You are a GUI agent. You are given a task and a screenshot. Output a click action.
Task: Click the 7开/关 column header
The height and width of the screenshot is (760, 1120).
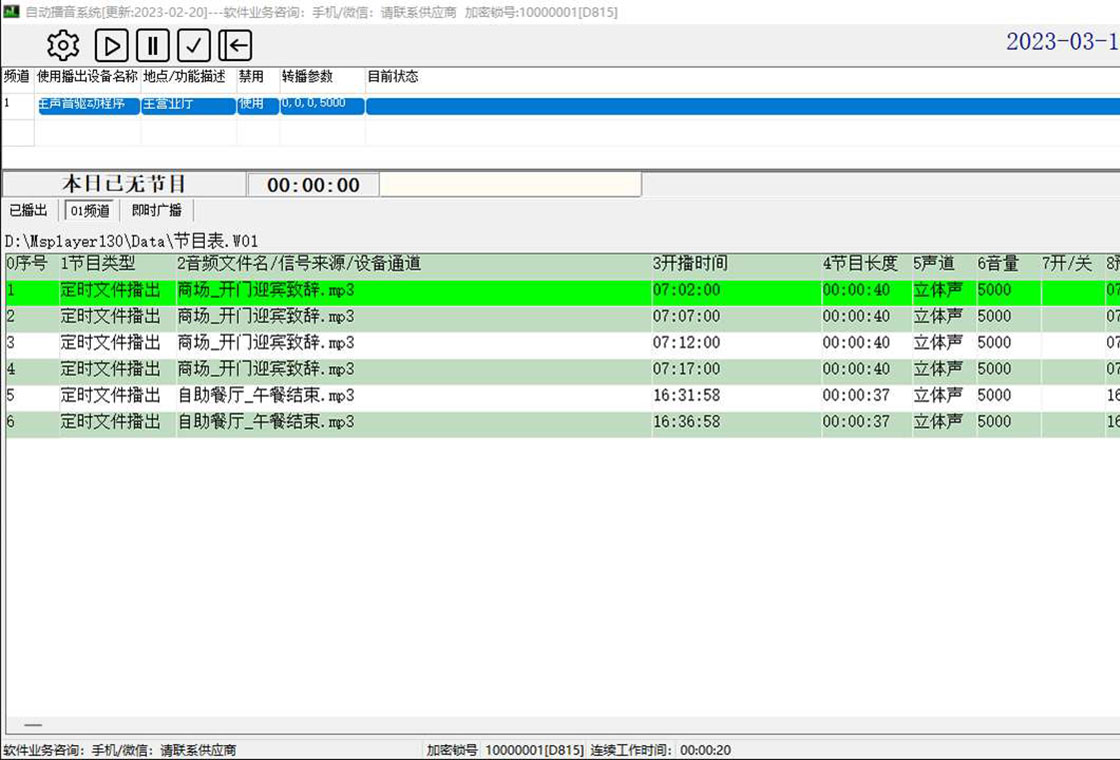point(1066,264)
